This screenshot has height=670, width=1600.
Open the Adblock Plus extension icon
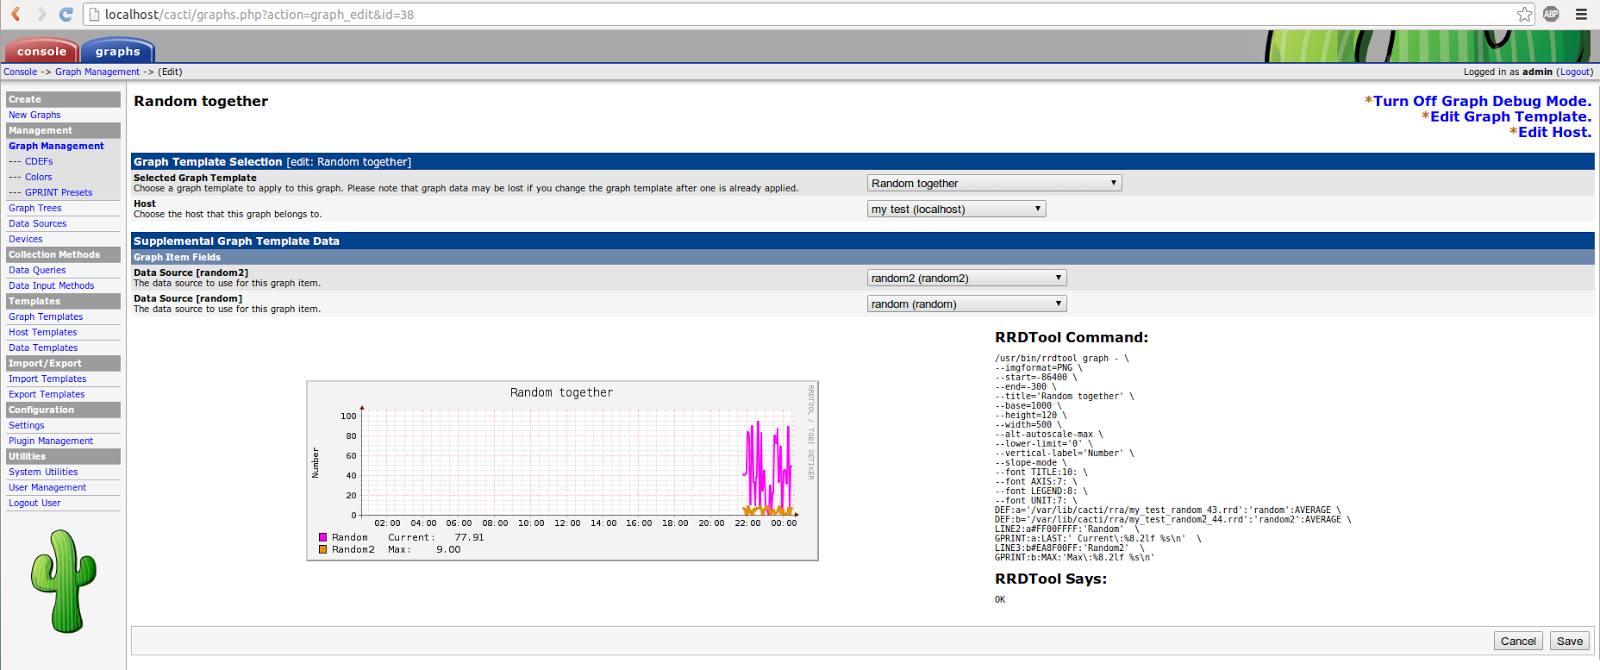pos(1551,14)
